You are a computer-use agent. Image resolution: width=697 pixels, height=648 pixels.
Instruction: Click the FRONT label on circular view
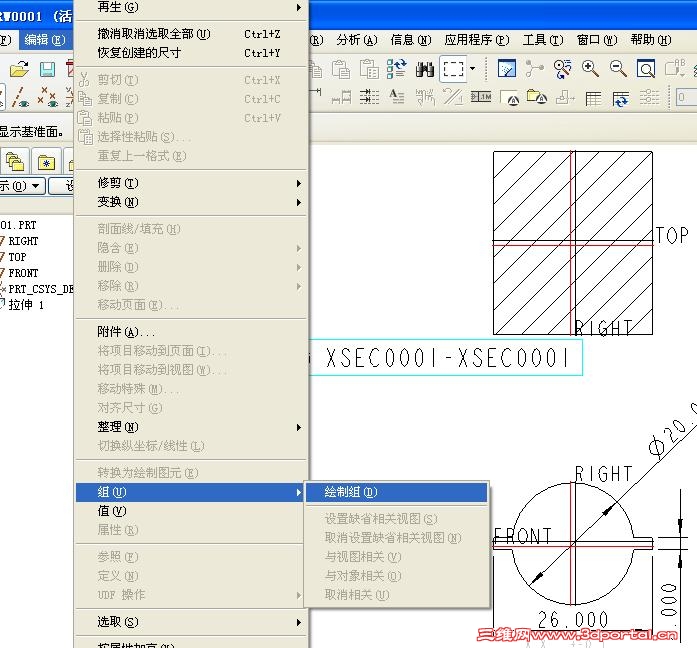[x=523, y=536]
